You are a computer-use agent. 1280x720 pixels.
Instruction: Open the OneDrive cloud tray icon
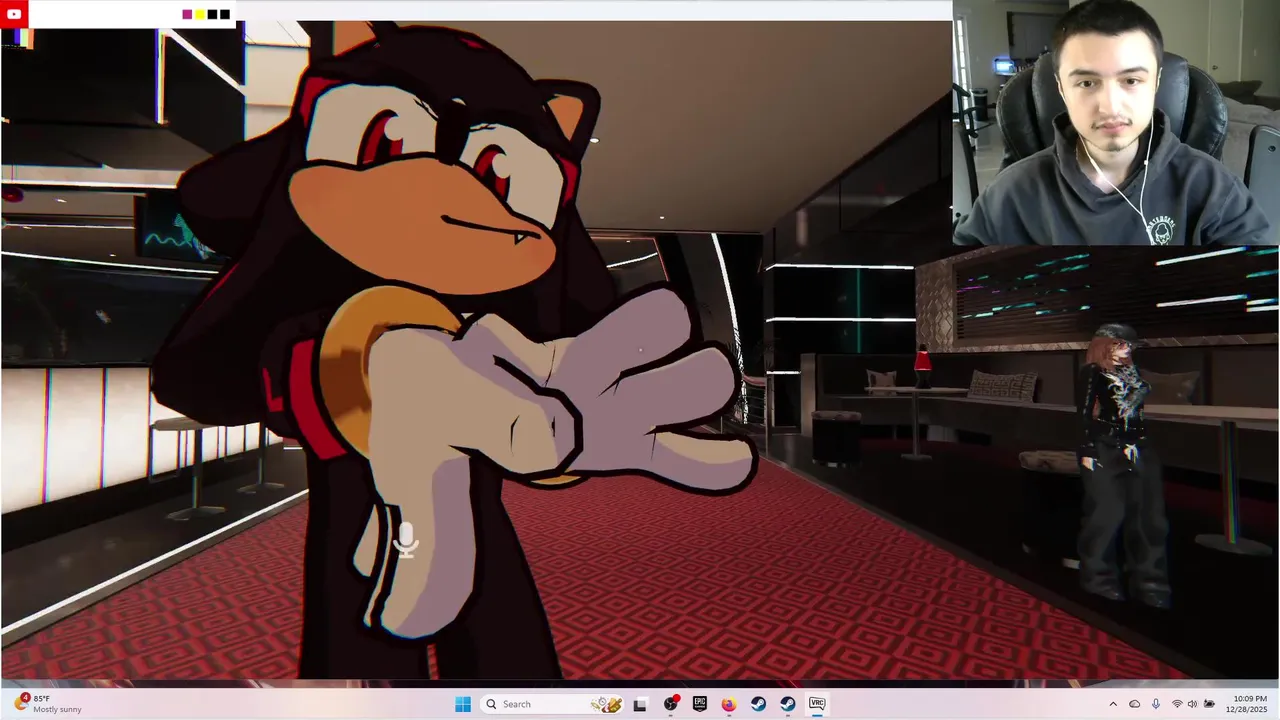[1135, 704]
